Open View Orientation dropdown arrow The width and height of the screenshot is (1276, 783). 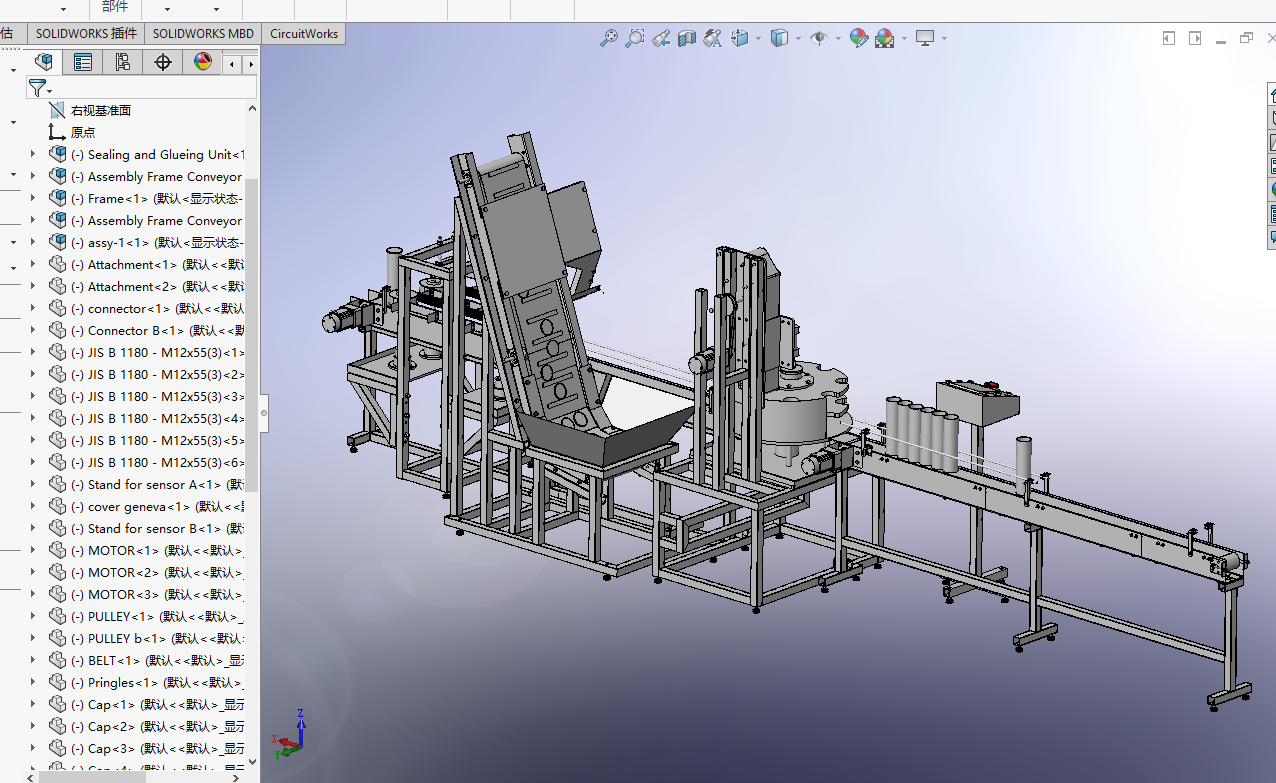click(758, 39)
